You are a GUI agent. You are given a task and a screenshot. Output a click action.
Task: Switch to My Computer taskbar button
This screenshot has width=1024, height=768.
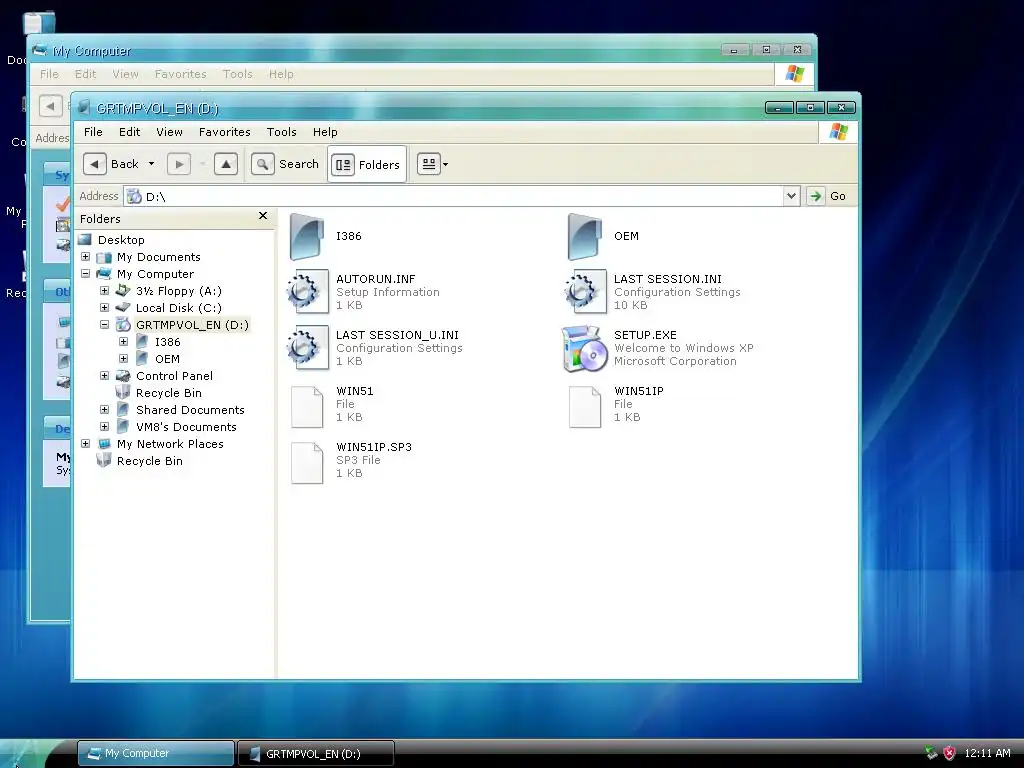tap(155, 753)
